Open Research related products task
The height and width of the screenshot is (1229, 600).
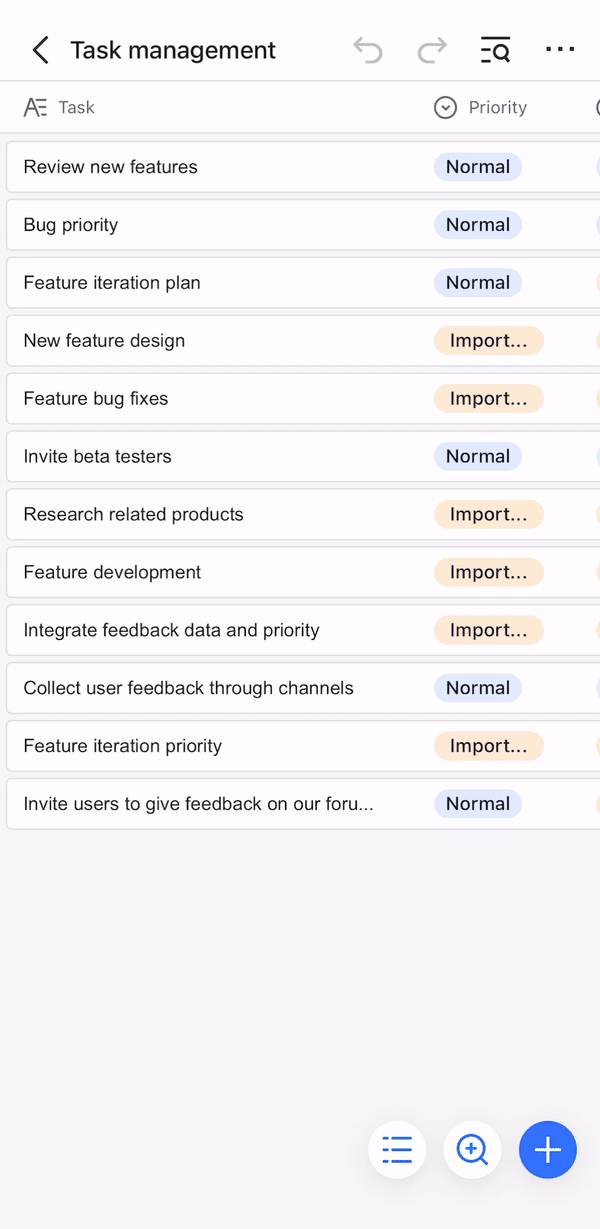[133, 515]
